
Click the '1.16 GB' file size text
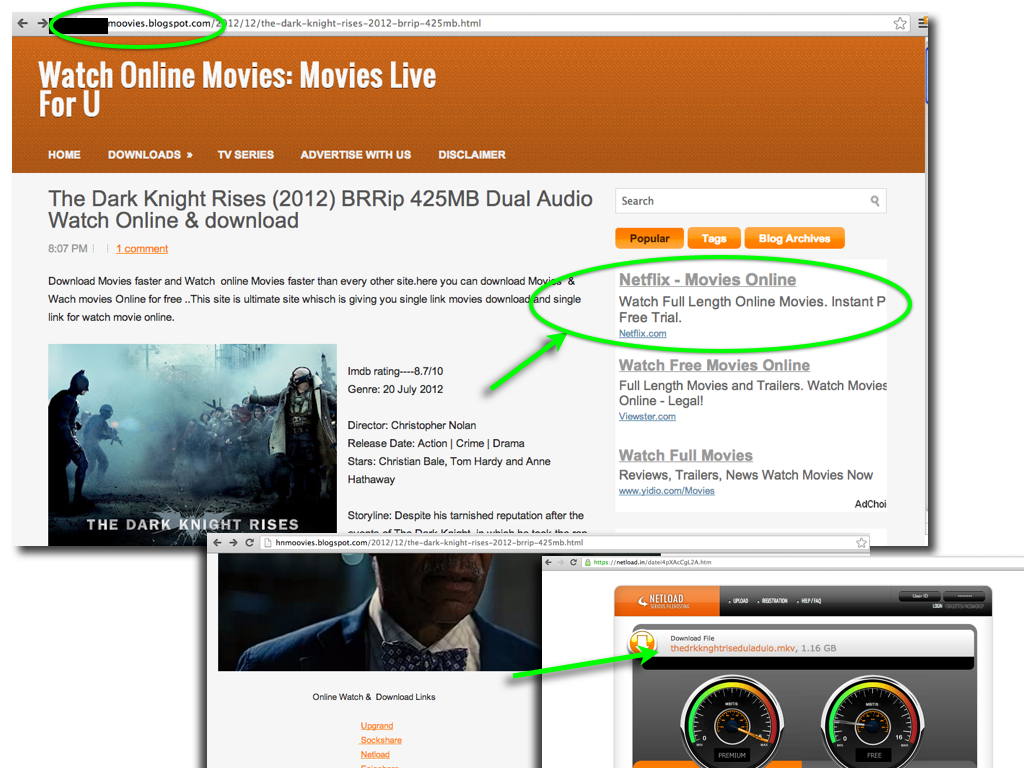(x=818, y=648)
